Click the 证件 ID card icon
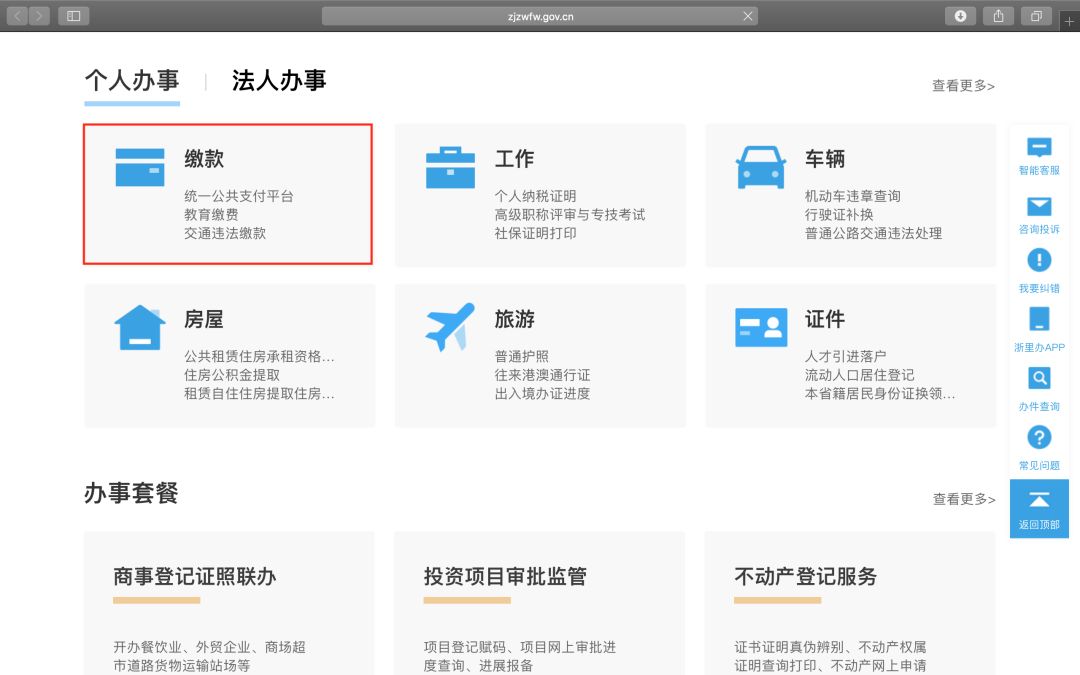This screenshot has width=1080, height=675. point(760,327)
